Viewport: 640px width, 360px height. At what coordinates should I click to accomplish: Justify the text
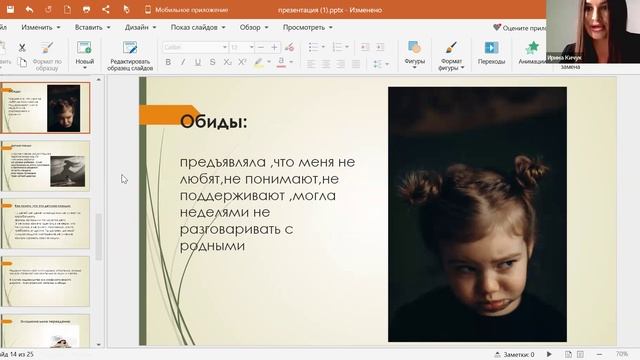[x=356, y=64]
